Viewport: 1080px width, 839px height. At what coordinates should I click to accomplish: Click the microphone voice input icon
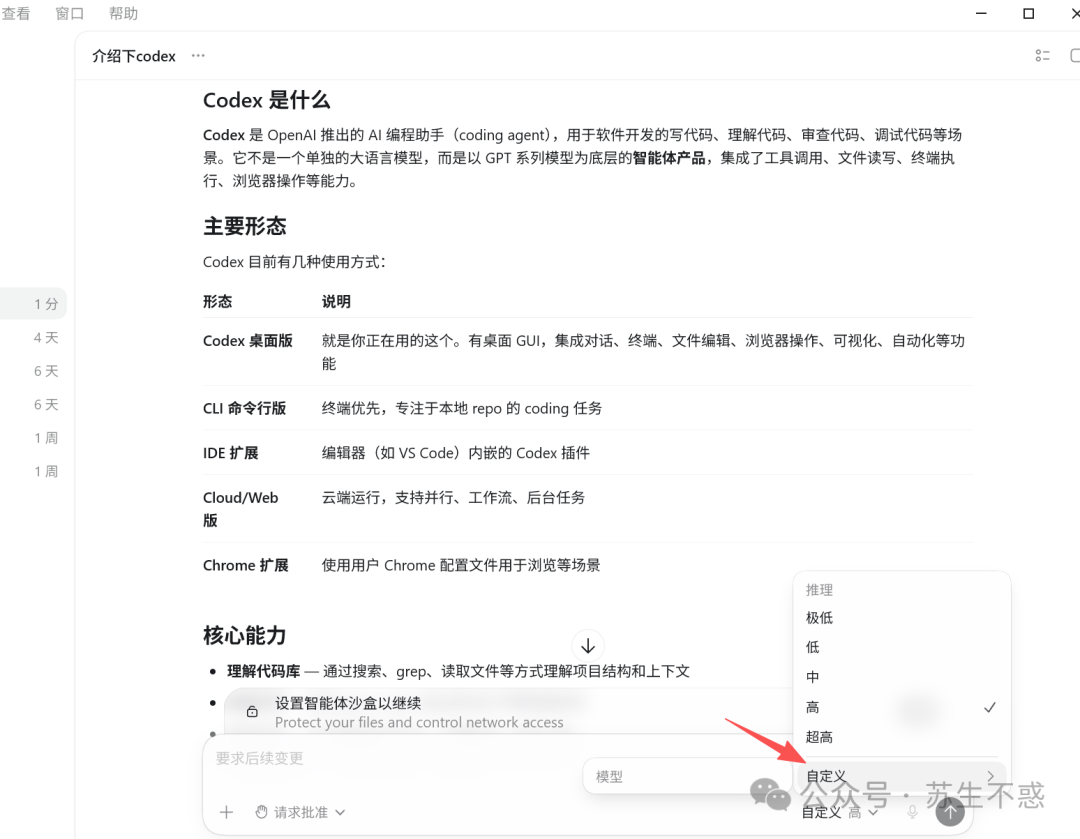point(913,812)
